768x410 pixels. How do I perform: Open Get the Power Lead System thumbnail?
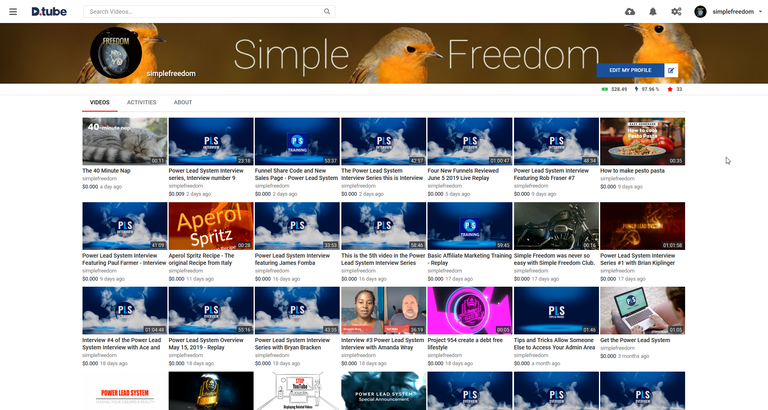[x=643, y=311]
